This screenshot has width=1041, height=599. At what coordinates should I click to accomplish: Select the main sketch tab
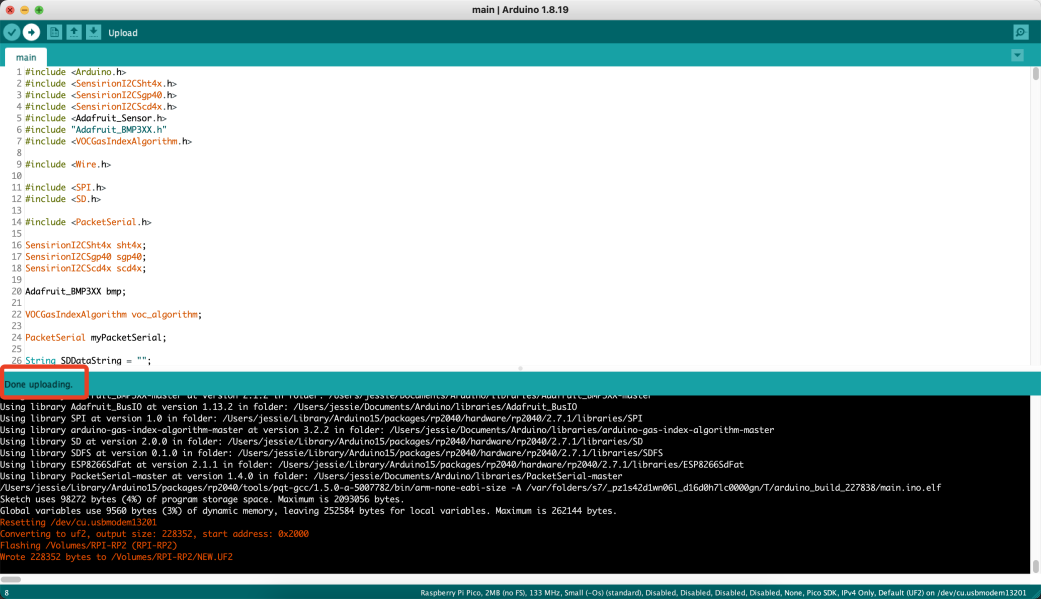click(26, 57)
